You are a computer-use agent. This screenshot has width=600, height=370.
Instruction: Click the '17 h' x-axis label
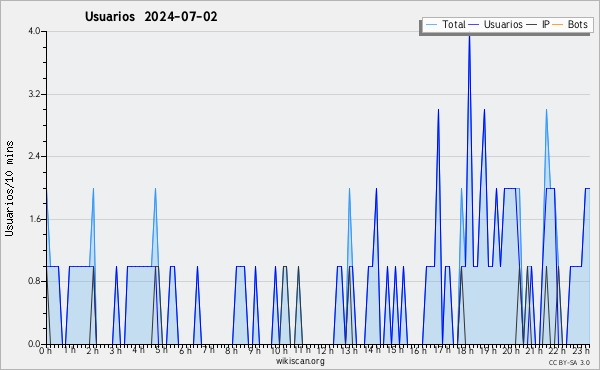pyautogui.click(x=442, y=350)
